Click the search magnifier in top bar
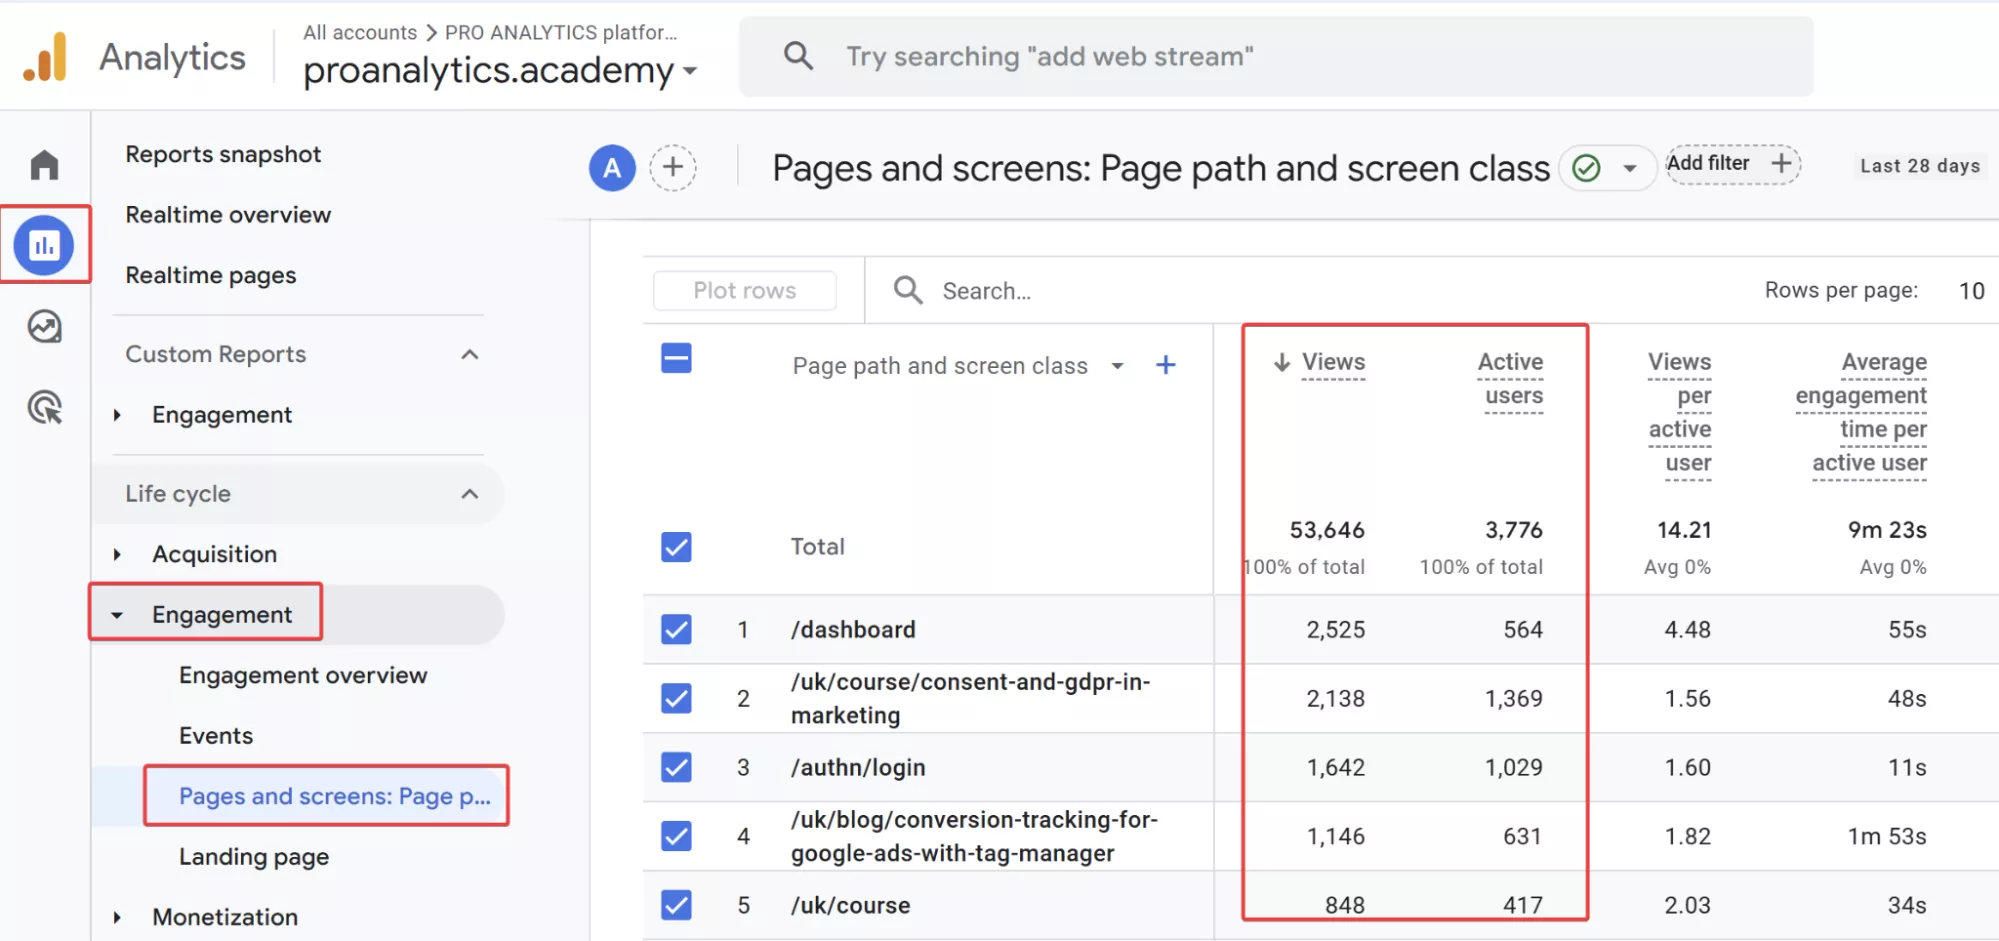The image size is (1999, 941). click(x=797, y=56)
